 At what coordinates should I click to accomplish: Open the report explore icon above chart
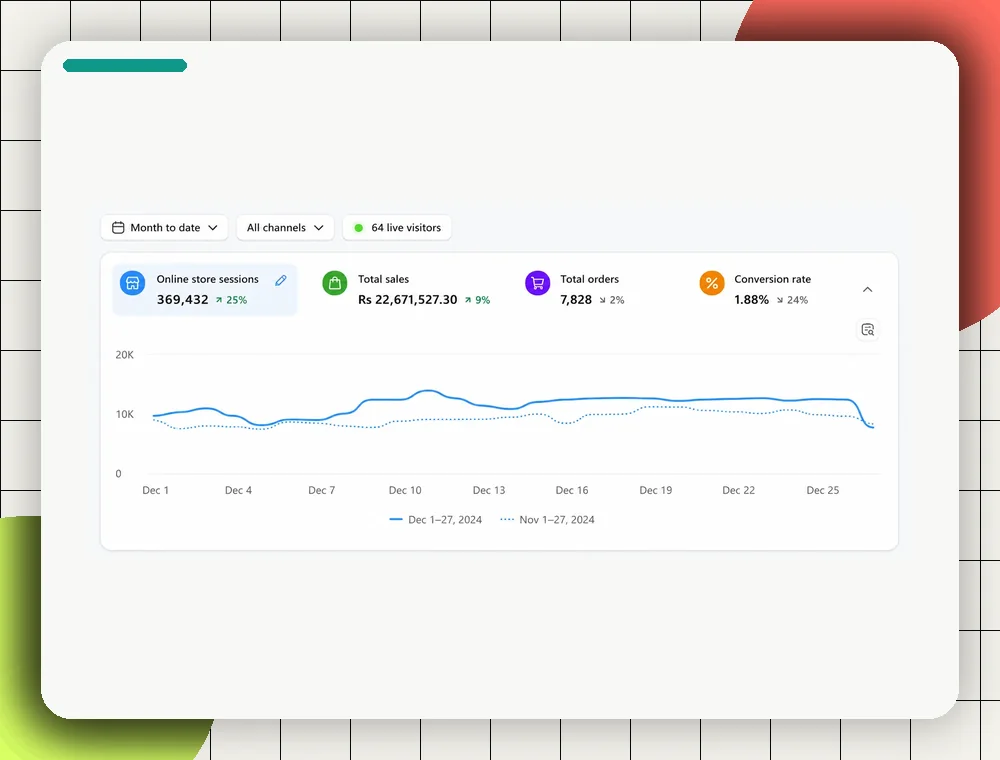(x=867, y=330)
